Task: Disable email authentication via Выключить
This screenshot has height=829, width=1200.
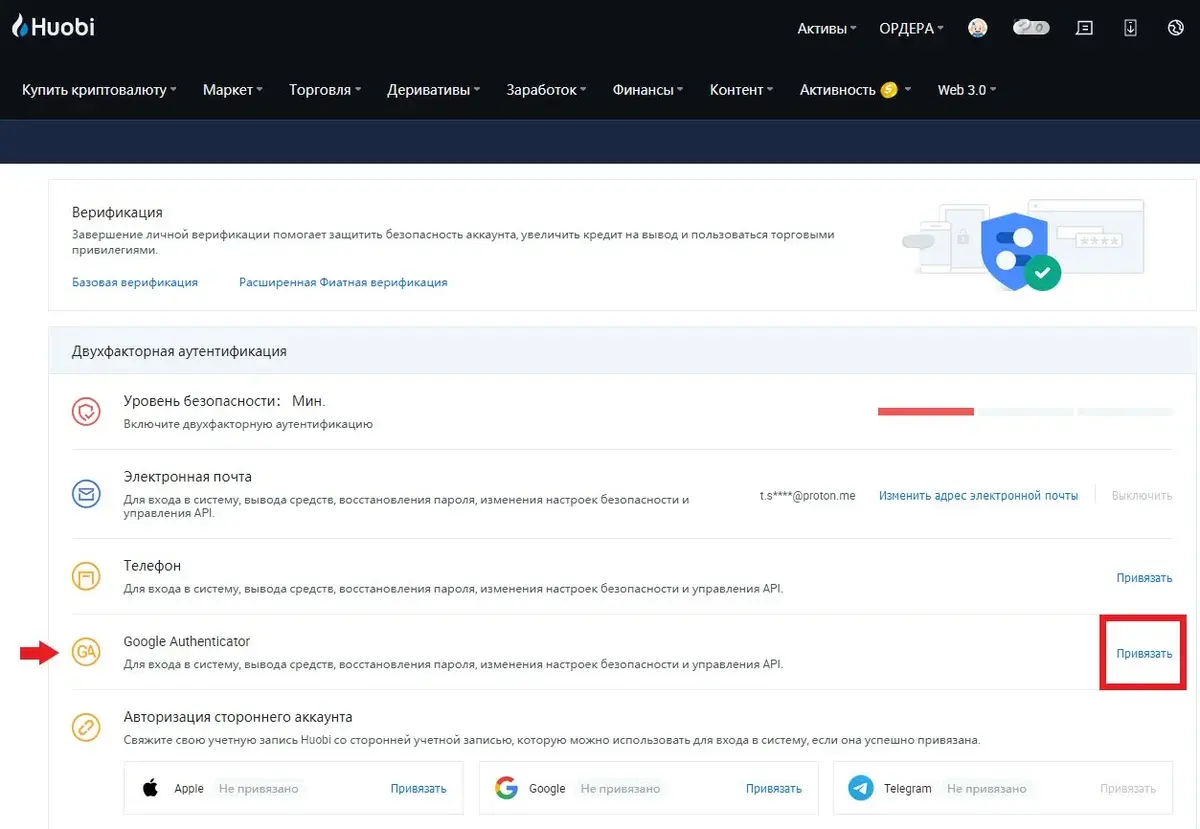Action: coord(1141,495)
